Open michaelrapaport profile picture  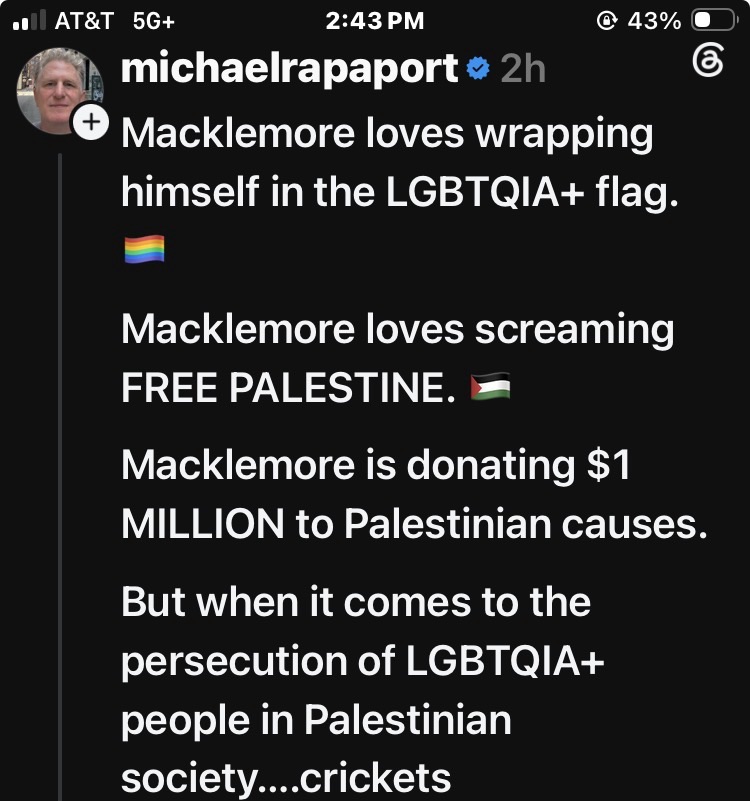[59, 91]
